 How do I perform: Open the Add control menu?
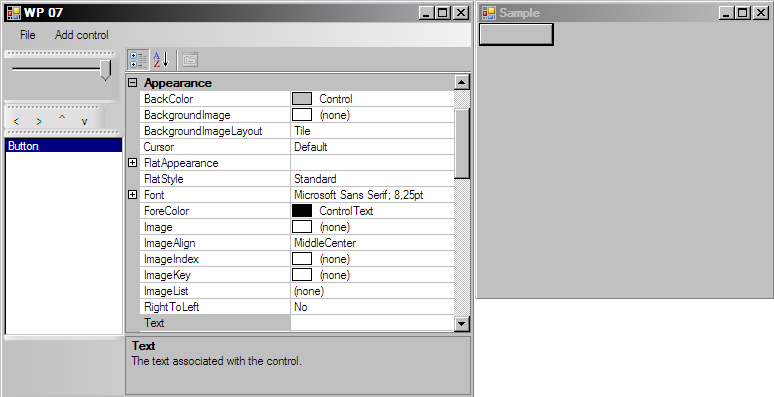[x=81, y=35]
